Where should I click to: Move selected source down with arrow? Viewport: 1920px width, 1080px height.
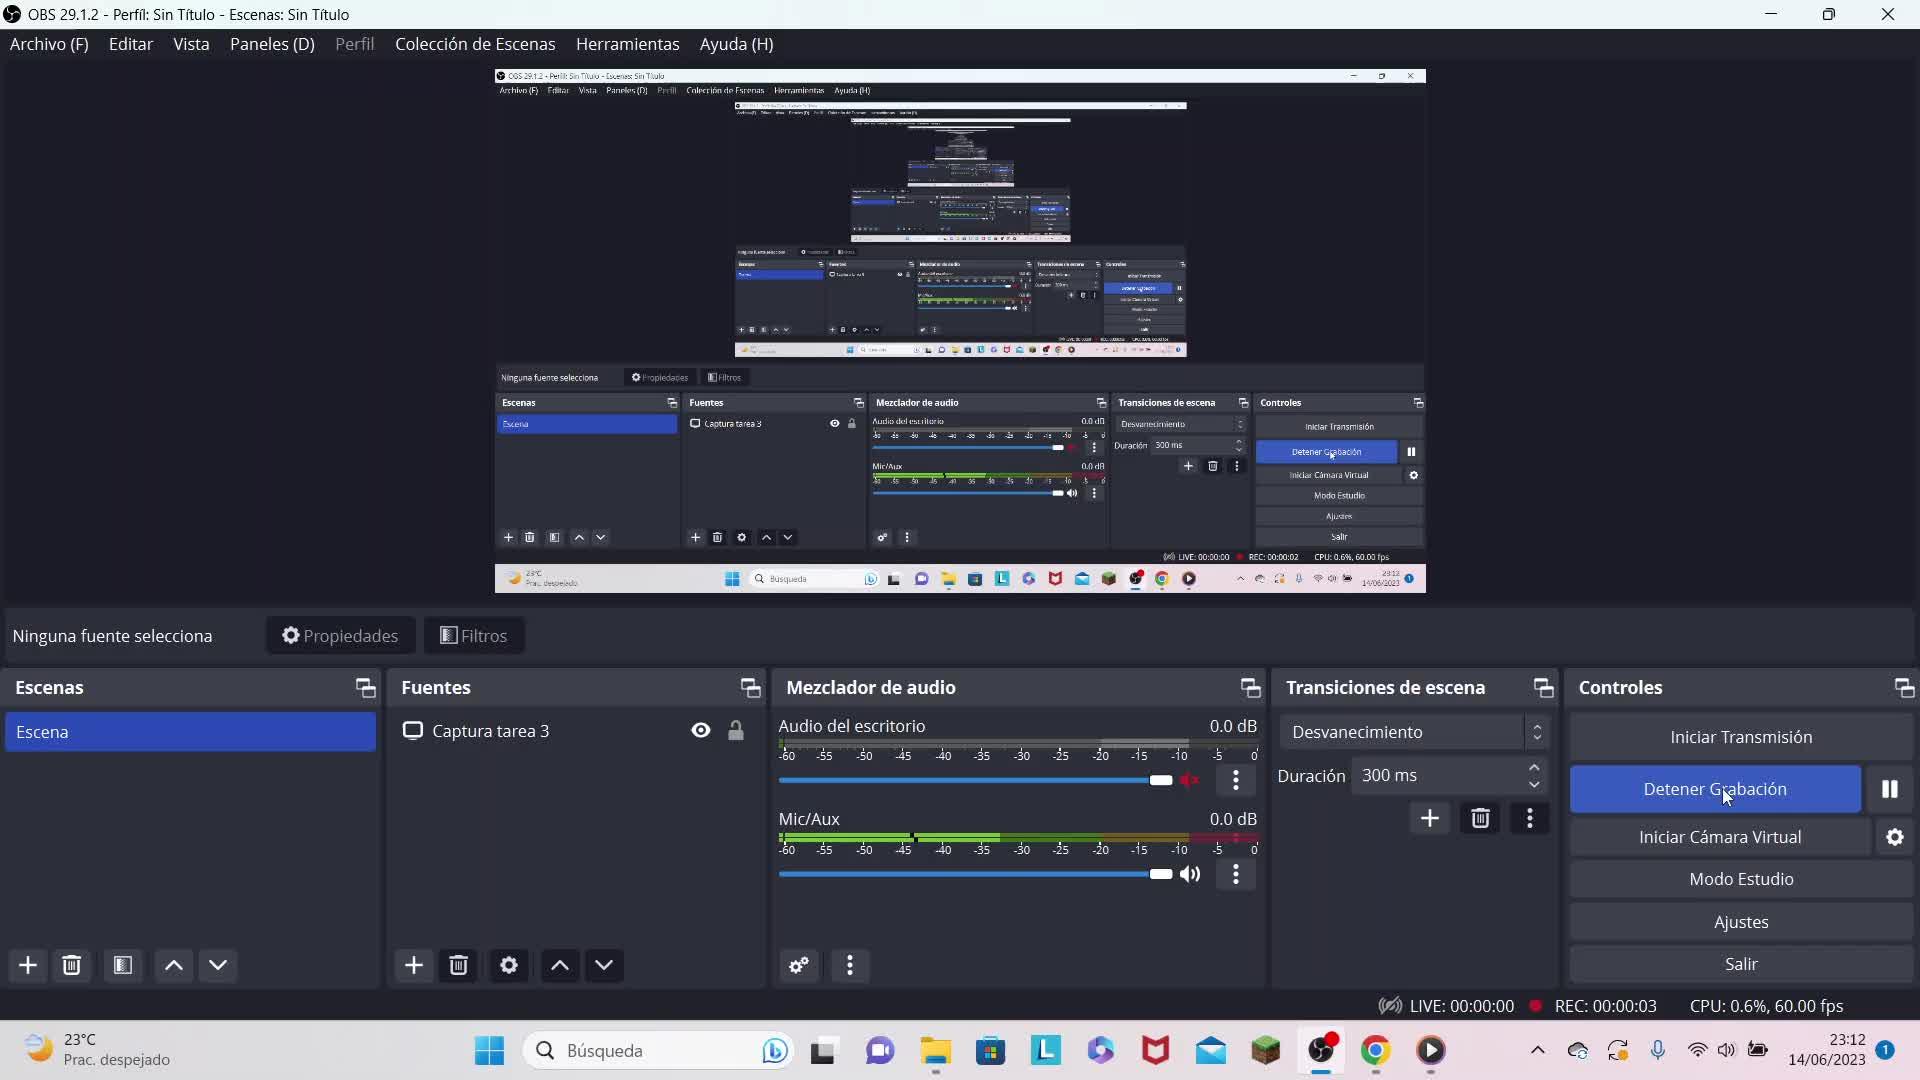(x=603, y=965)
